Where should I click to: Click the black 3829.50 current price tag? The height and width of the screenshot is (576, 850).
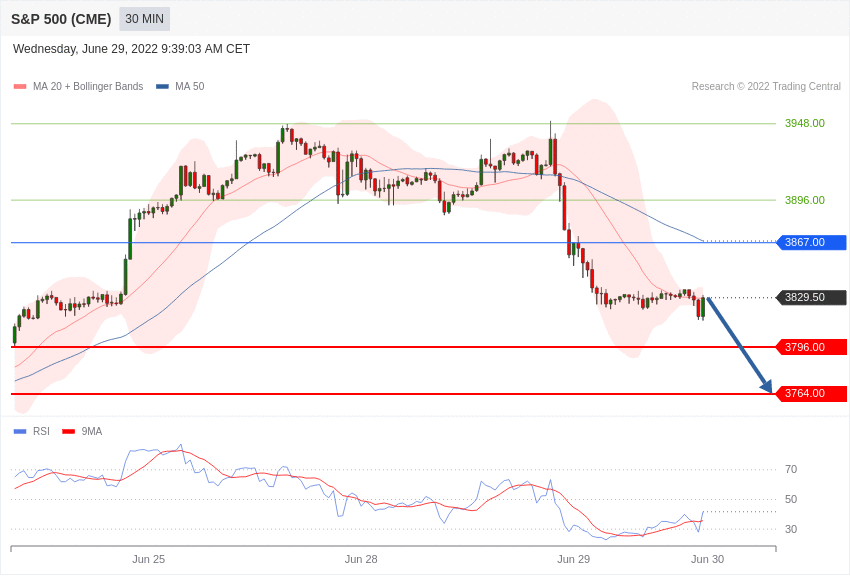click(x=812, y=297)
